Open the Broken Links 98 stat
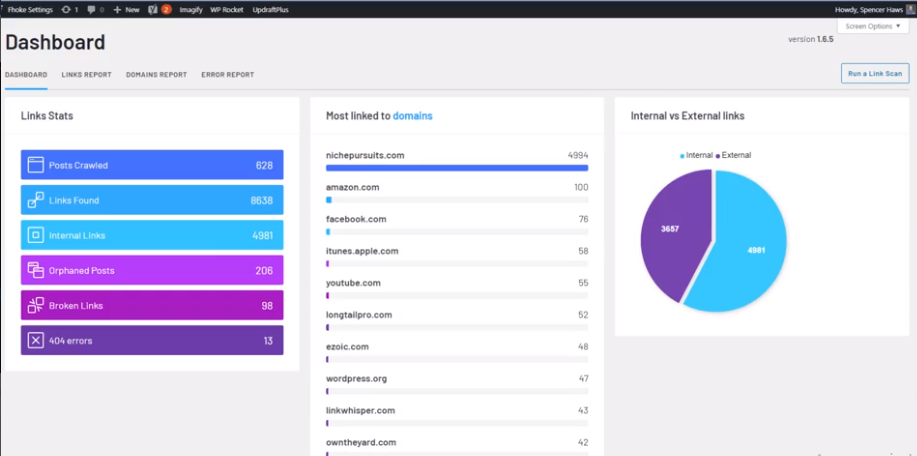Image resolution: width=917 pixels, height=456 pixels. coord(152,305)
